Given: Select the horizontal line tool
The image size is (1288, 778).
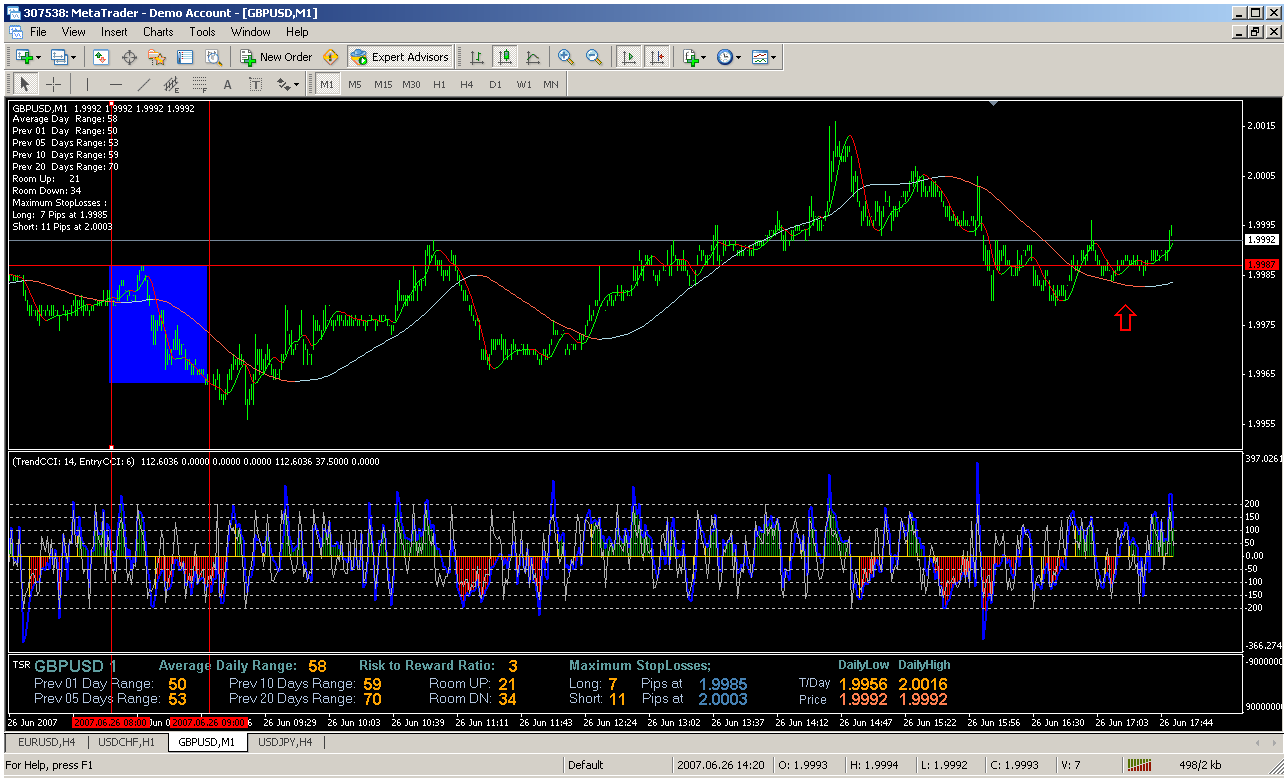Looking at the screenshot, I should [x=116, y=85].
